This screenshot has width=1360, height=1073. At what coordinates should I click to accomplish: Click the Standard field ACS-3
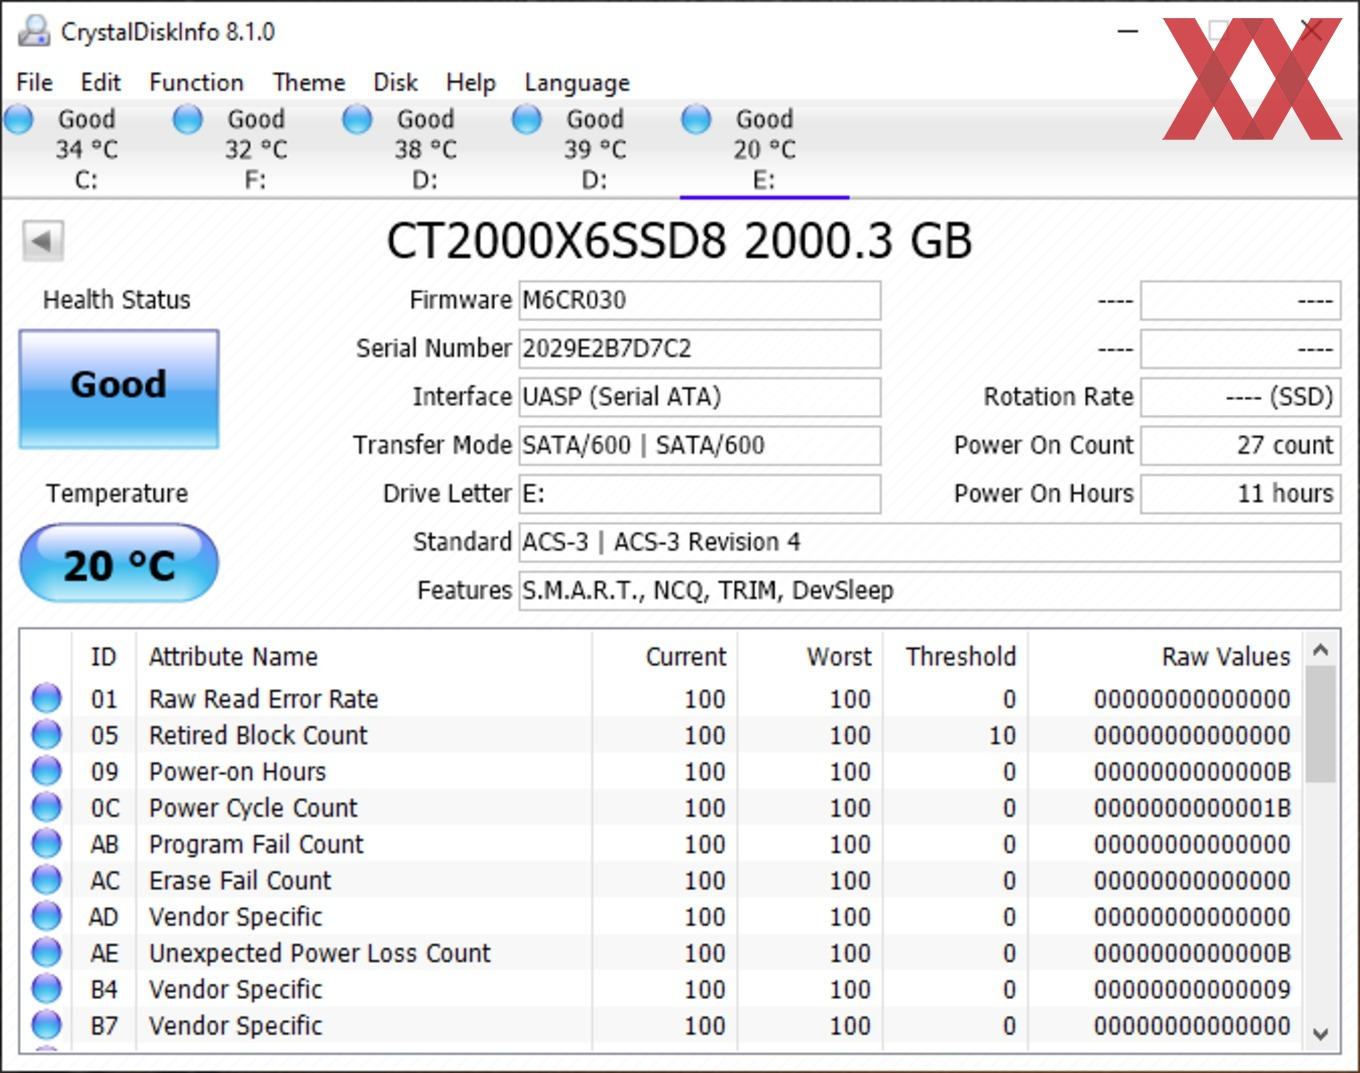[930, 542]
